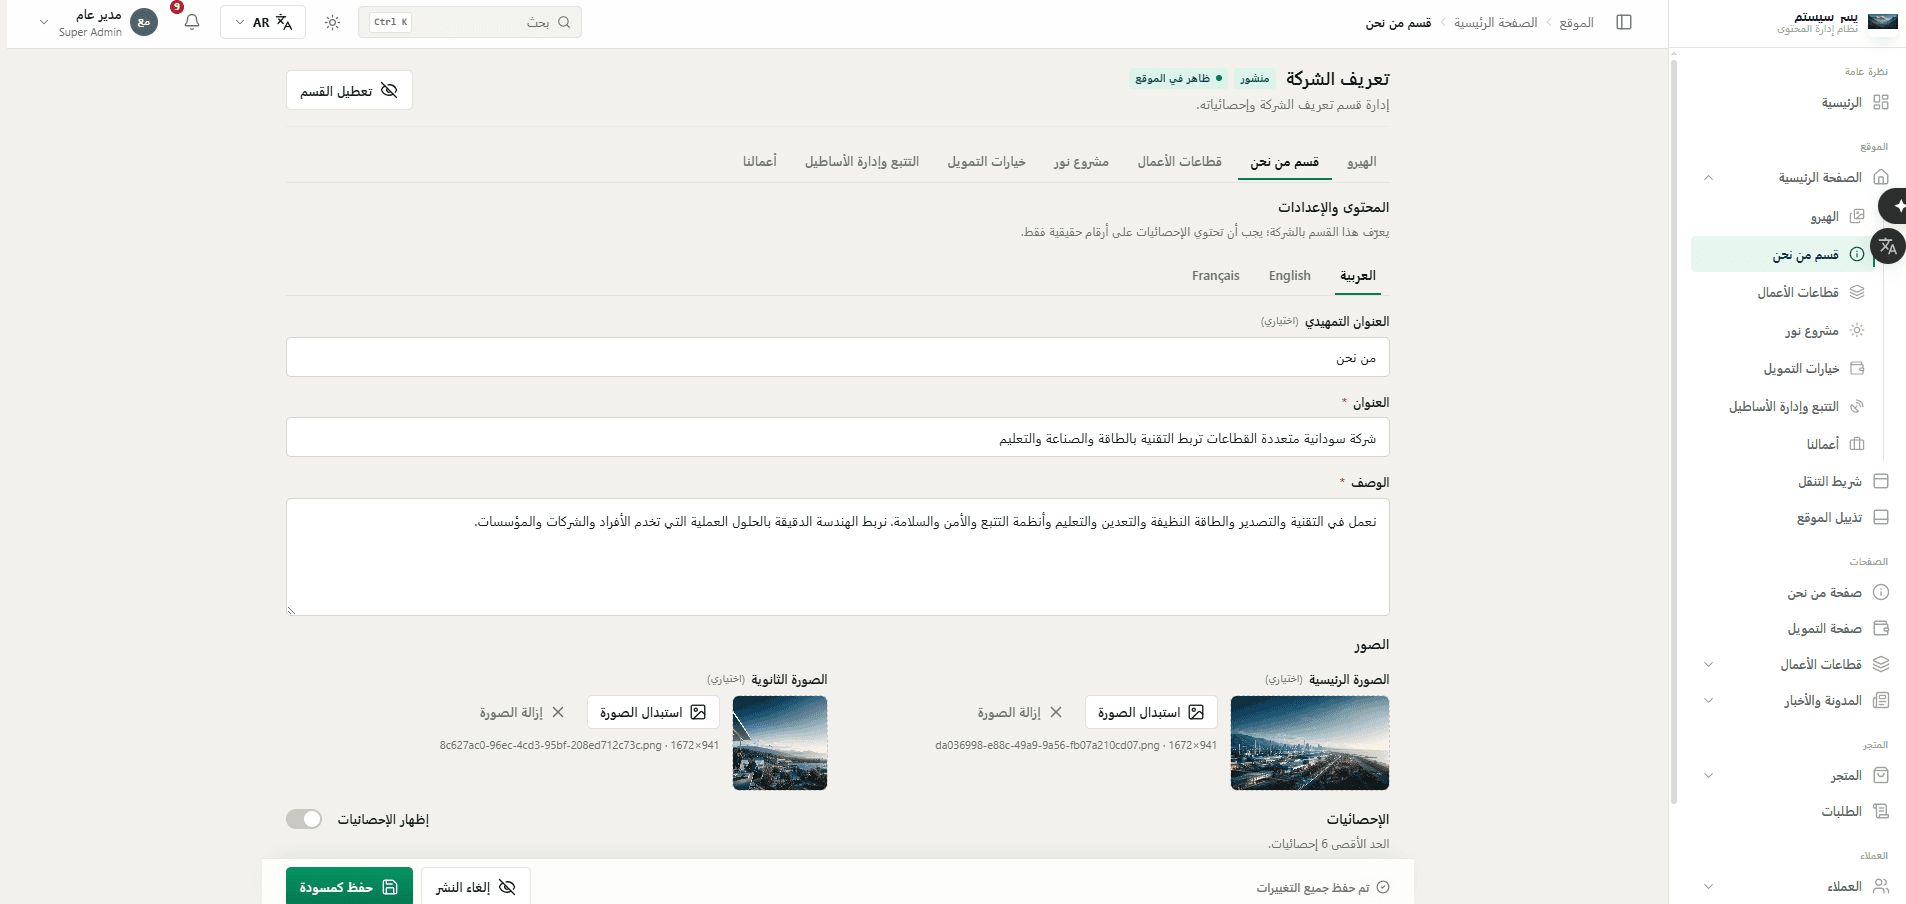Open خيارات التمويل in the sidebar

pos(1813,368)
